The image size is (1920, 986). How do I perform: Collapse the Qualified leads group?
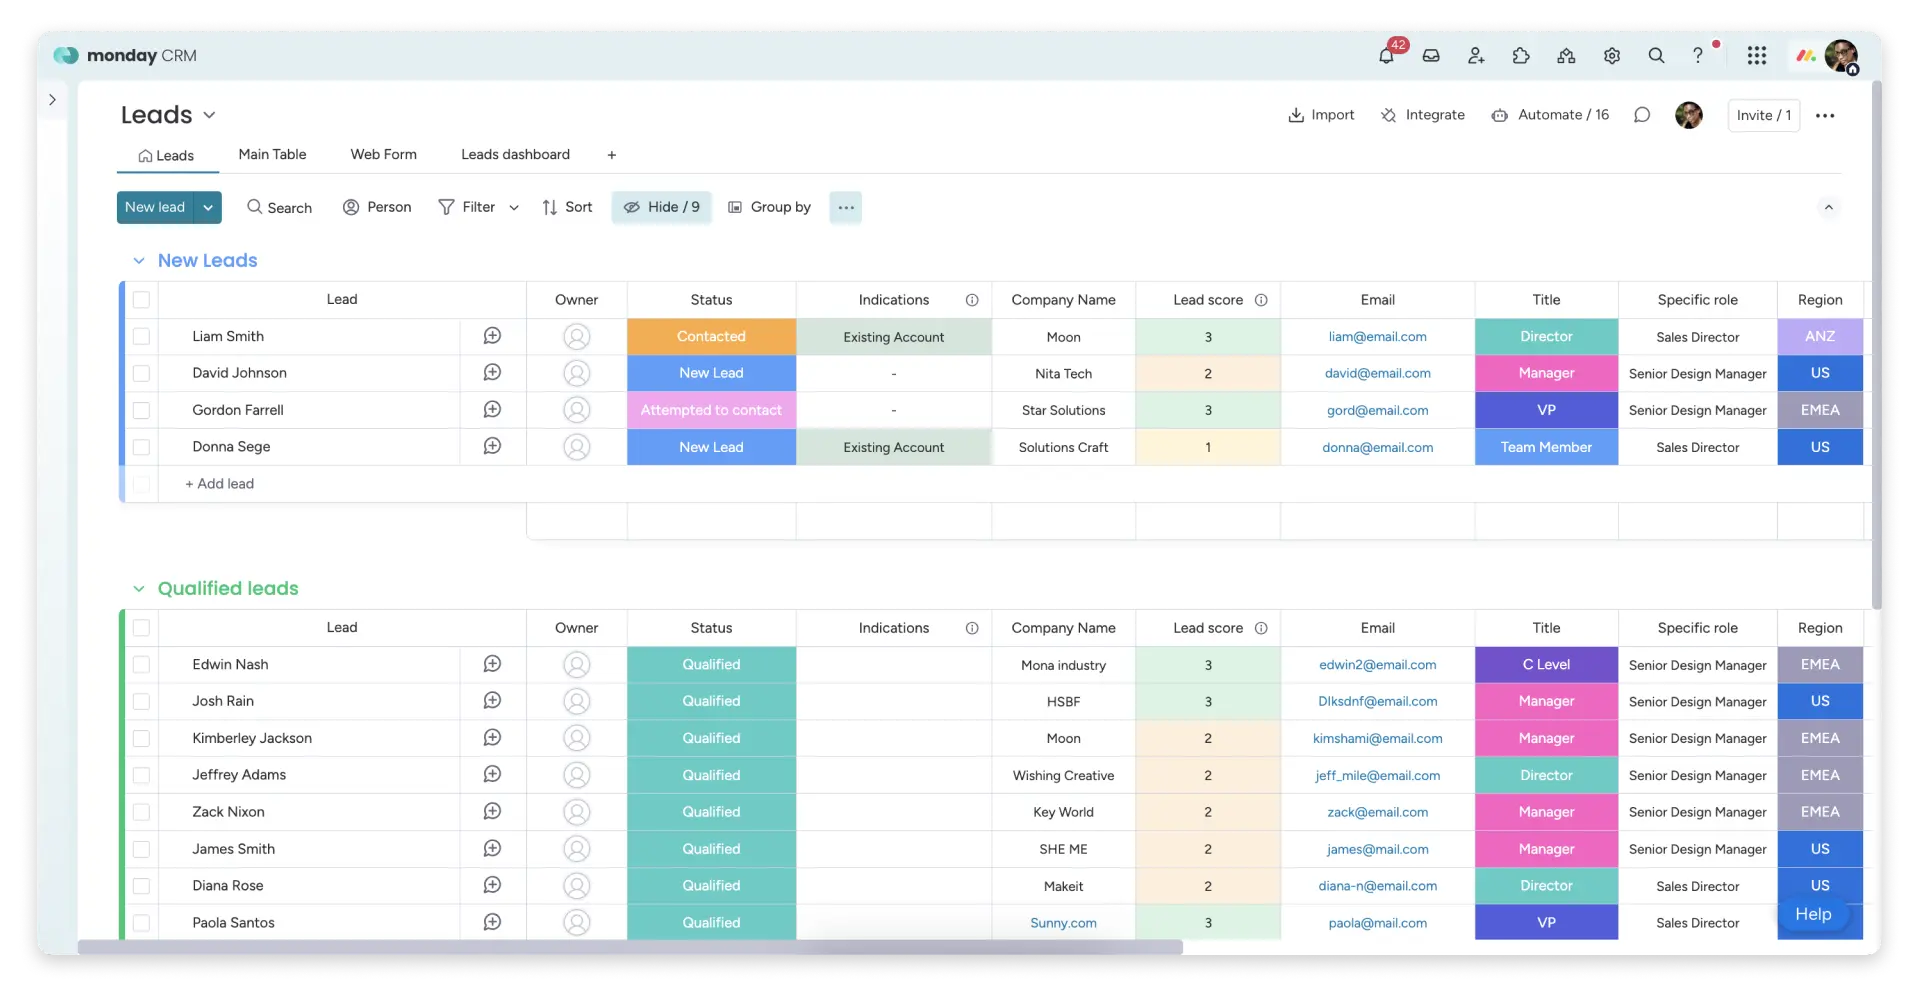point(139,589)
